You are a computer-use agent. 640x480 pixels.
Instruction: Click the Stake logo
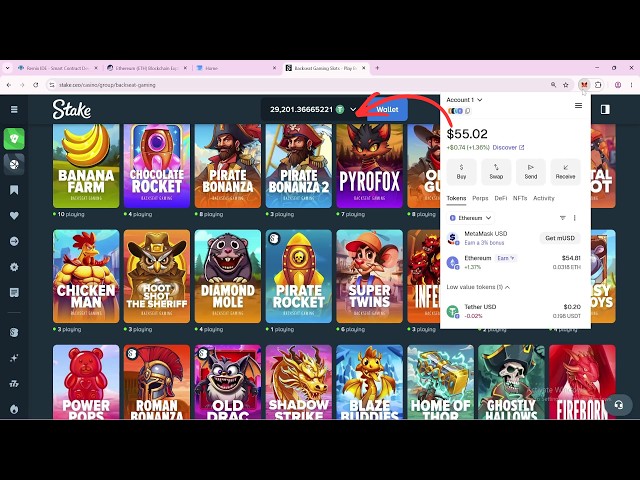pyautogui.click(x=71, y=109)
